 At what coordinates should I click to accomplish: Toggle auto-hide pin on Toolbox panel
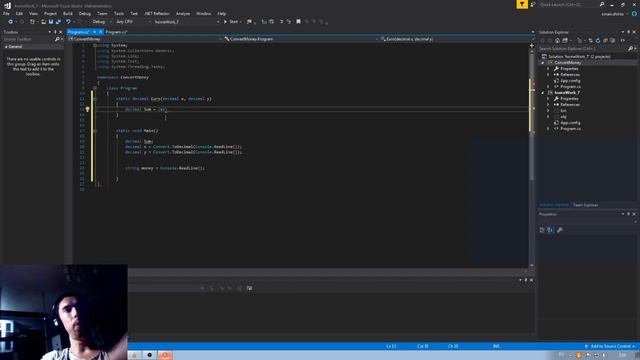pos(56,32)
